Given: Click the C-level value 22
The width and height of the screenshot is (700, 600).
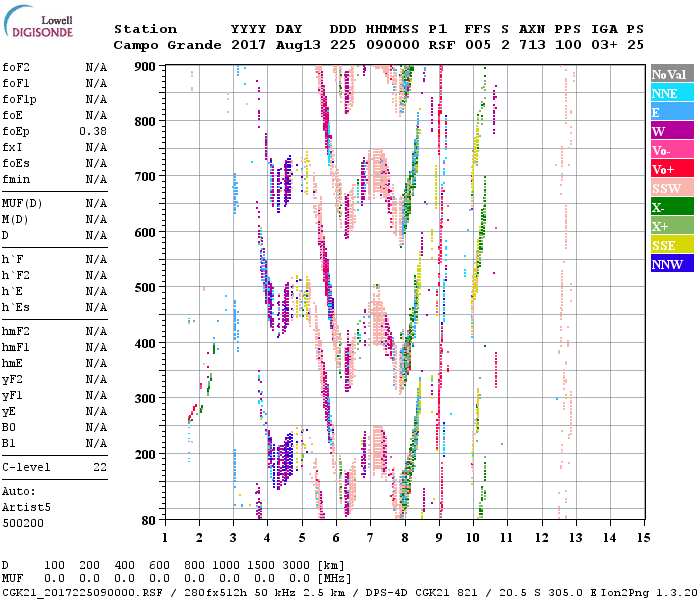Looking at the screenshot, I should tap(100, 467).
